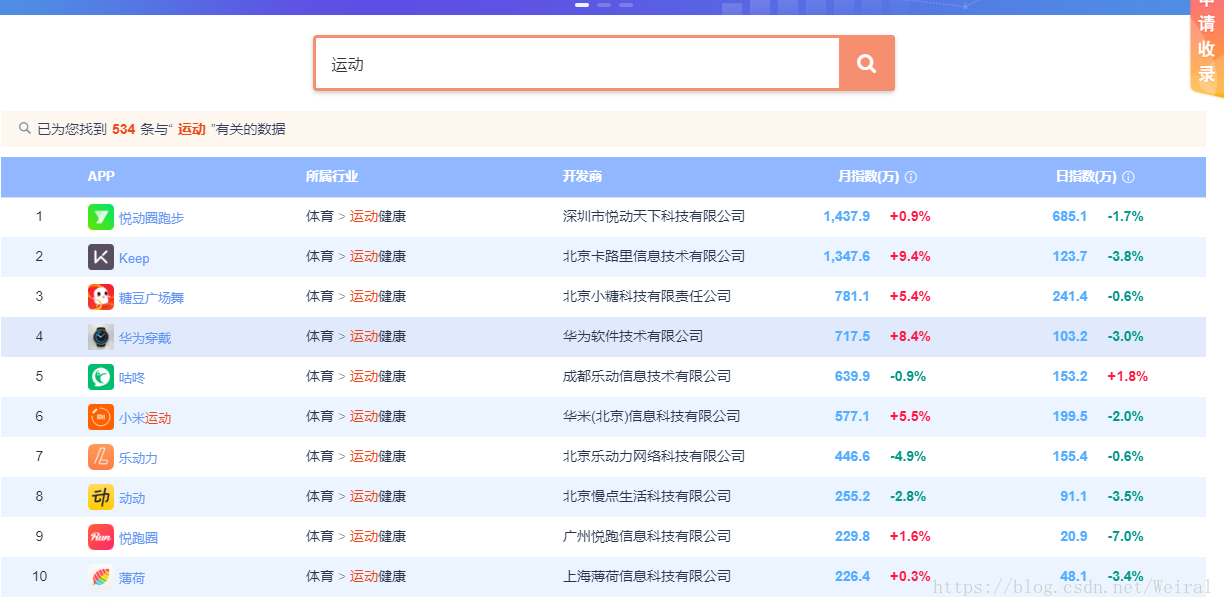Open the 悦动圈跑步 app link

pos(151,218)
